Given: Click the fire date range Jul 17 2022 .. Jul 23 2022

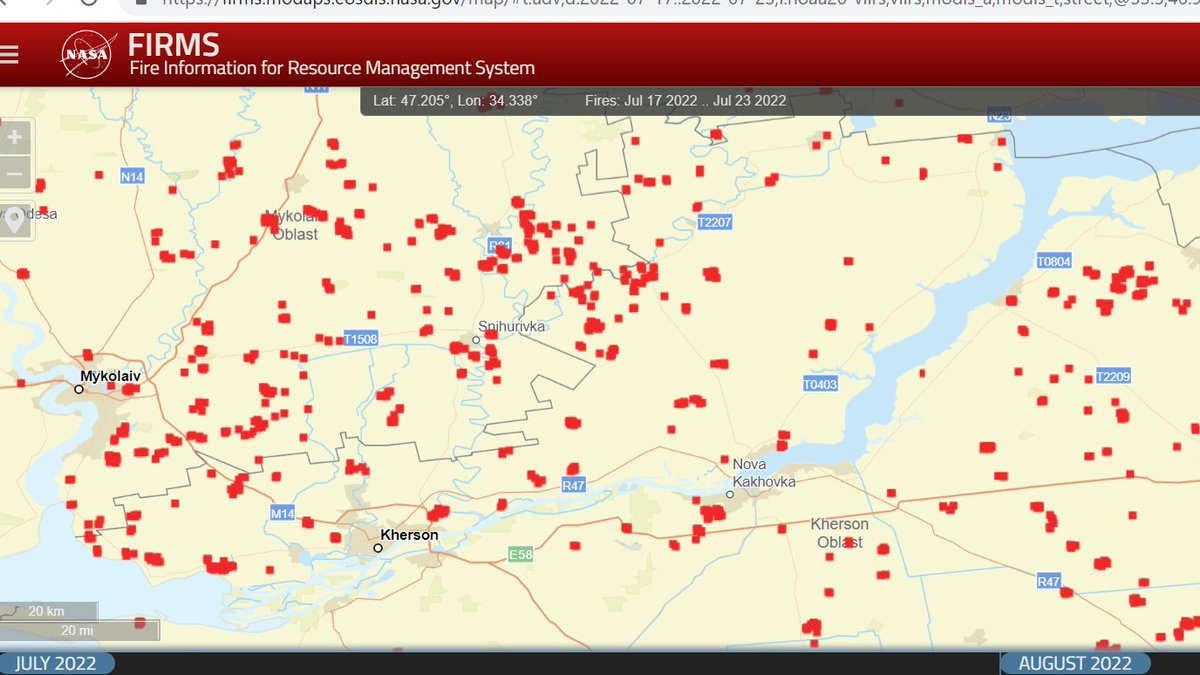Looking at the screenshot, I should [x=686, y=100].
